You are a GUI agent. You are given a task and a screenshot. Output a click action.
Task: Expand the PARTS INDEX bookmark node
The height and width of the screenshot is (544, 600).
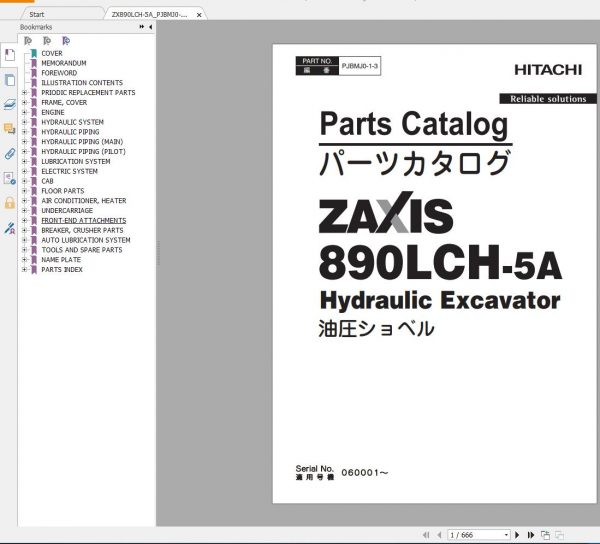(24, 269)
